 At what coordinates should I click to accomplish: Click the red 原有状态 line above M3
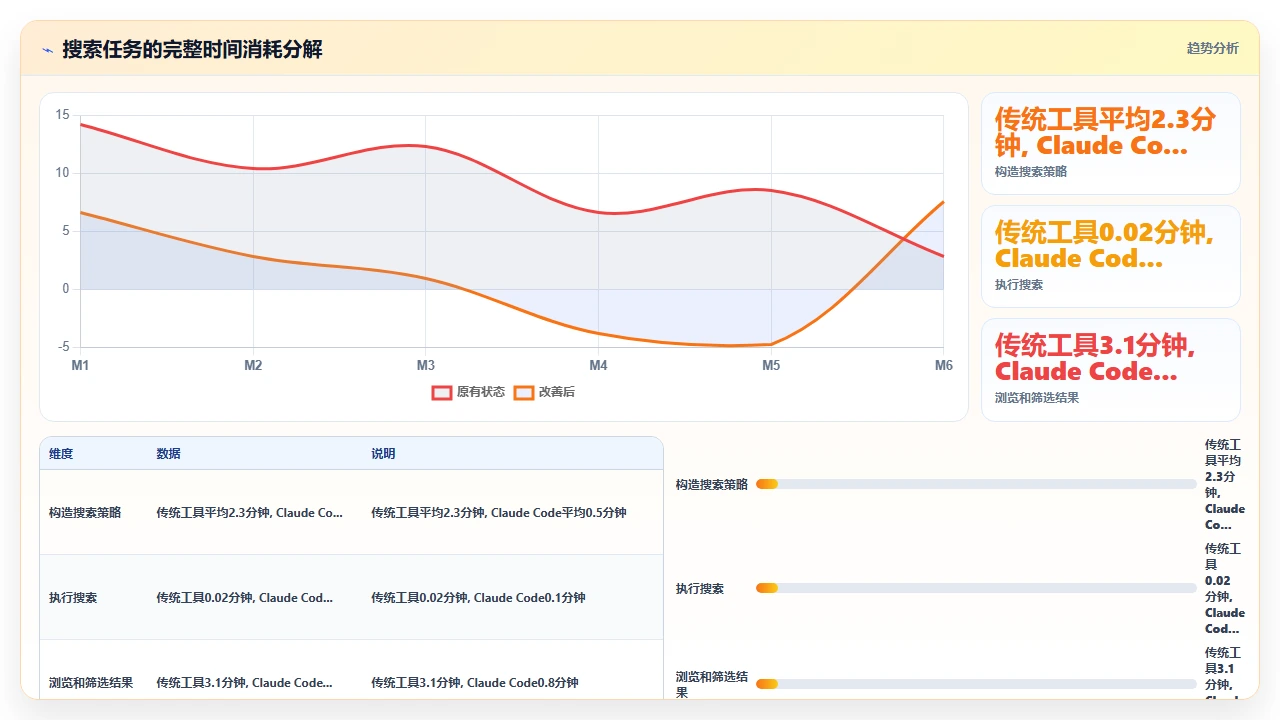tap(425, 146)
